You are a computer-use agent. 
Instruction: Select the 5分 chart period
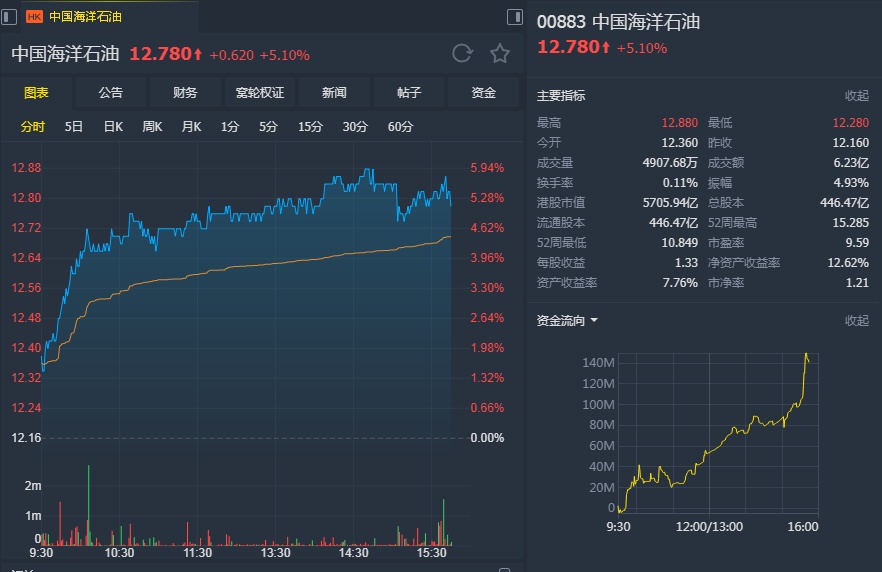click(268, 127)
